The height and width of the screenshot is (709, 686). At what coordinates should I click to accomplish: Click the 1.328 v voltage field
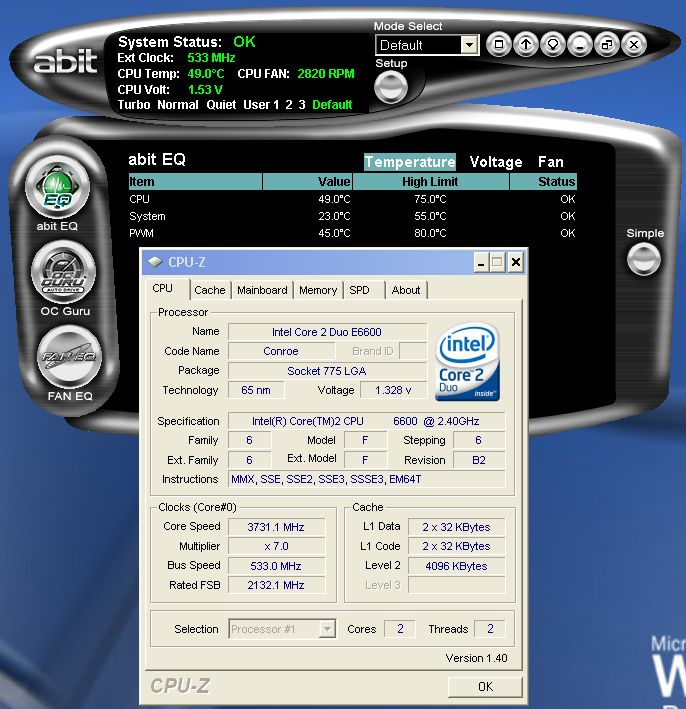click(x=393, y=390)
